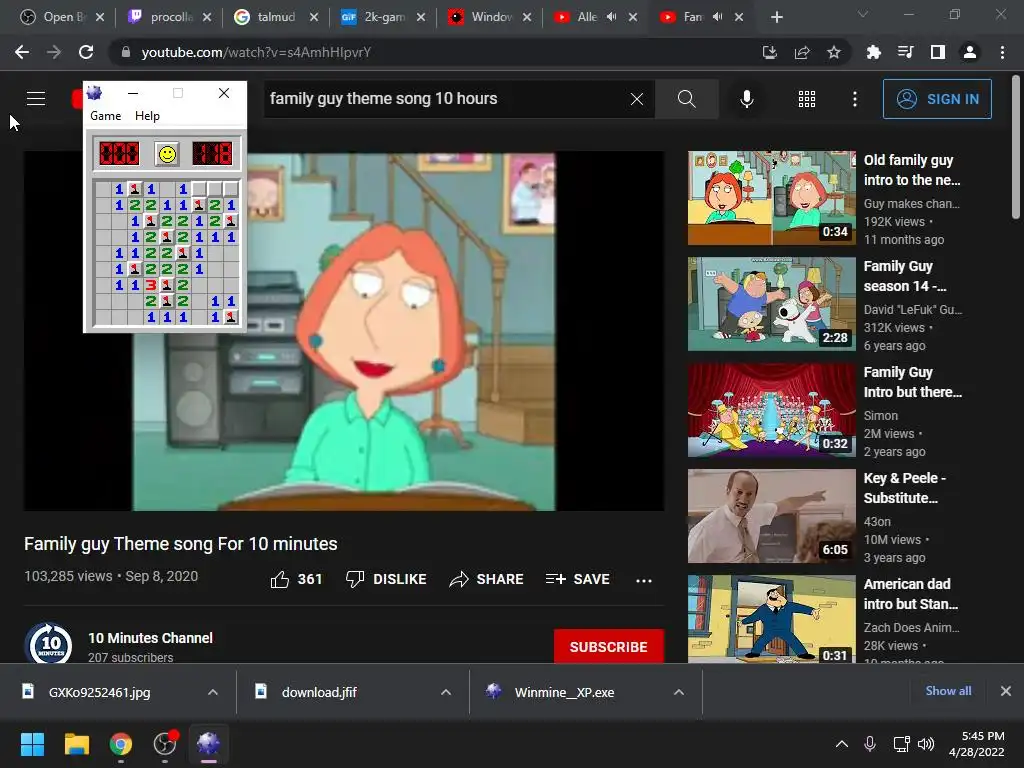Click the volume icon in system tray
The image size is (1024, 768).
[926, 744]
